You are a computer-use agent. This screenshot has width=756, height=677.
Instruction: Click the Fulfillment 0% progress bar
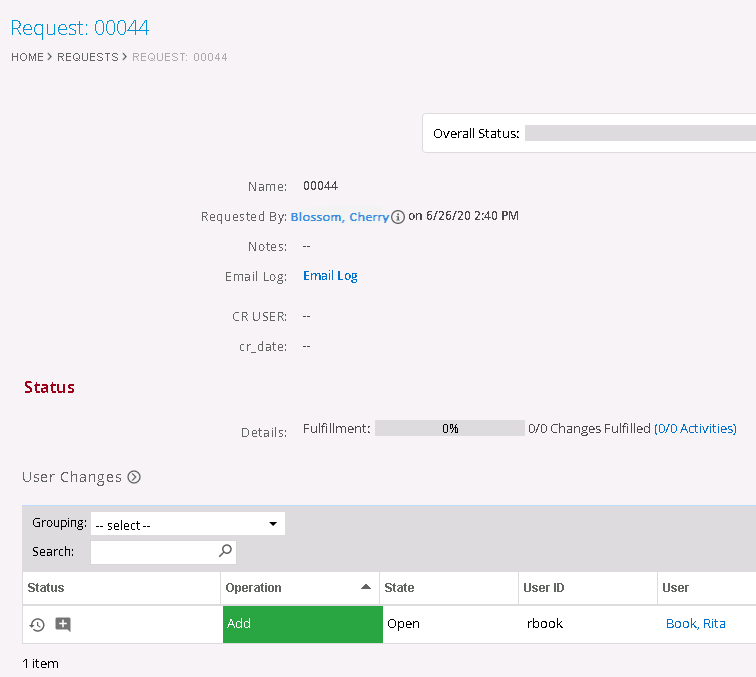(449, 429)
